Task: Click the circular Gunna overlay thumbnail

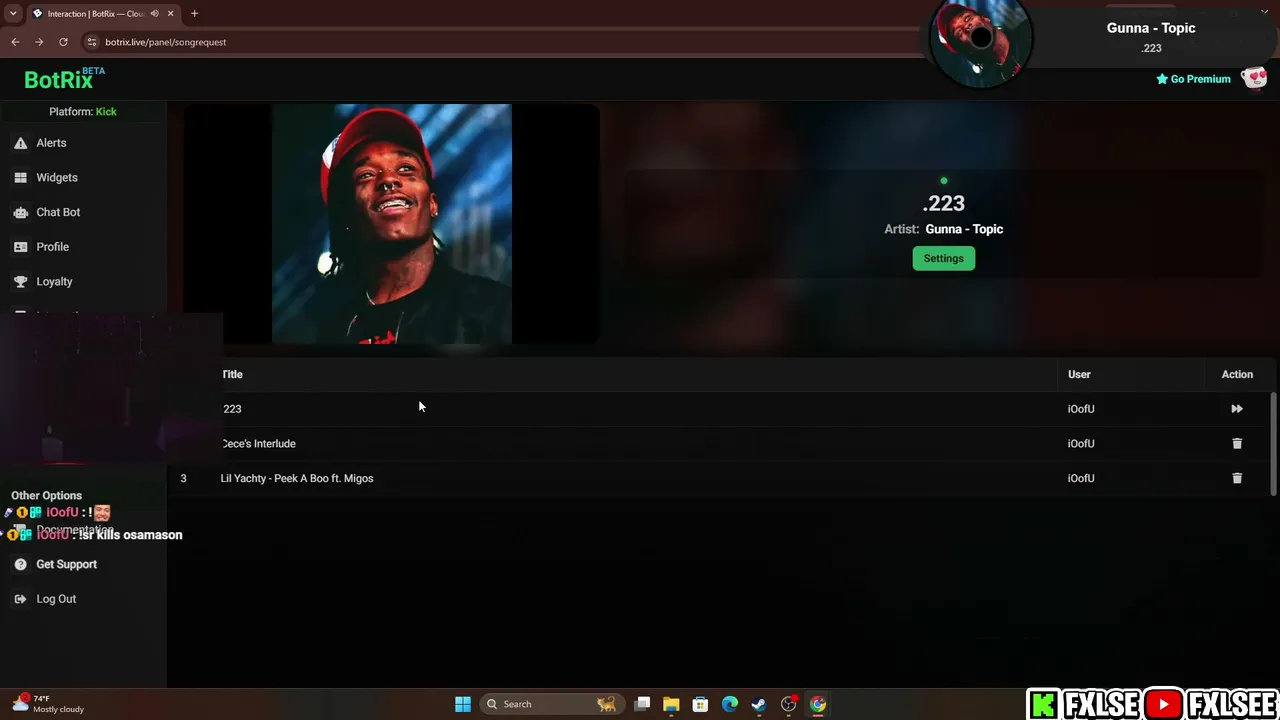Action: [981, 39]
